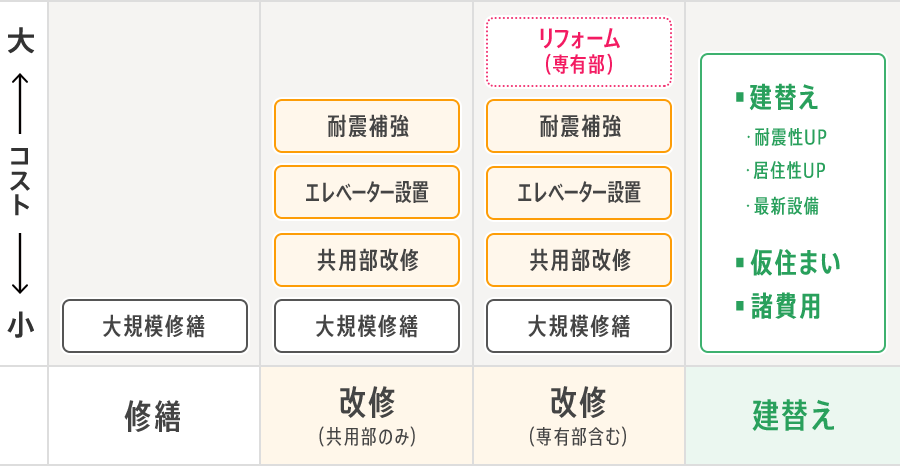Image resolution: width=900 pixels, height=466 pixels.
Task: Select the pink リフォーム(専有部) box
Action: (x=579, y=52)
